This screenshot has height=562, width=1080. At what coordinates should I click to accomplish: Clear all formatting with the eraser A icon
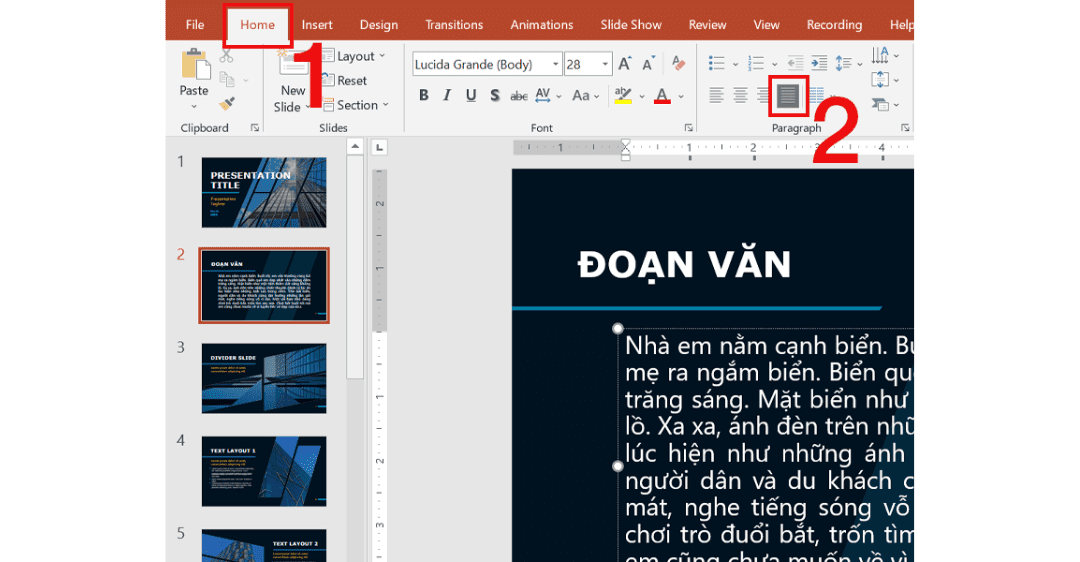pyautogui.click(x=678, y=63)
